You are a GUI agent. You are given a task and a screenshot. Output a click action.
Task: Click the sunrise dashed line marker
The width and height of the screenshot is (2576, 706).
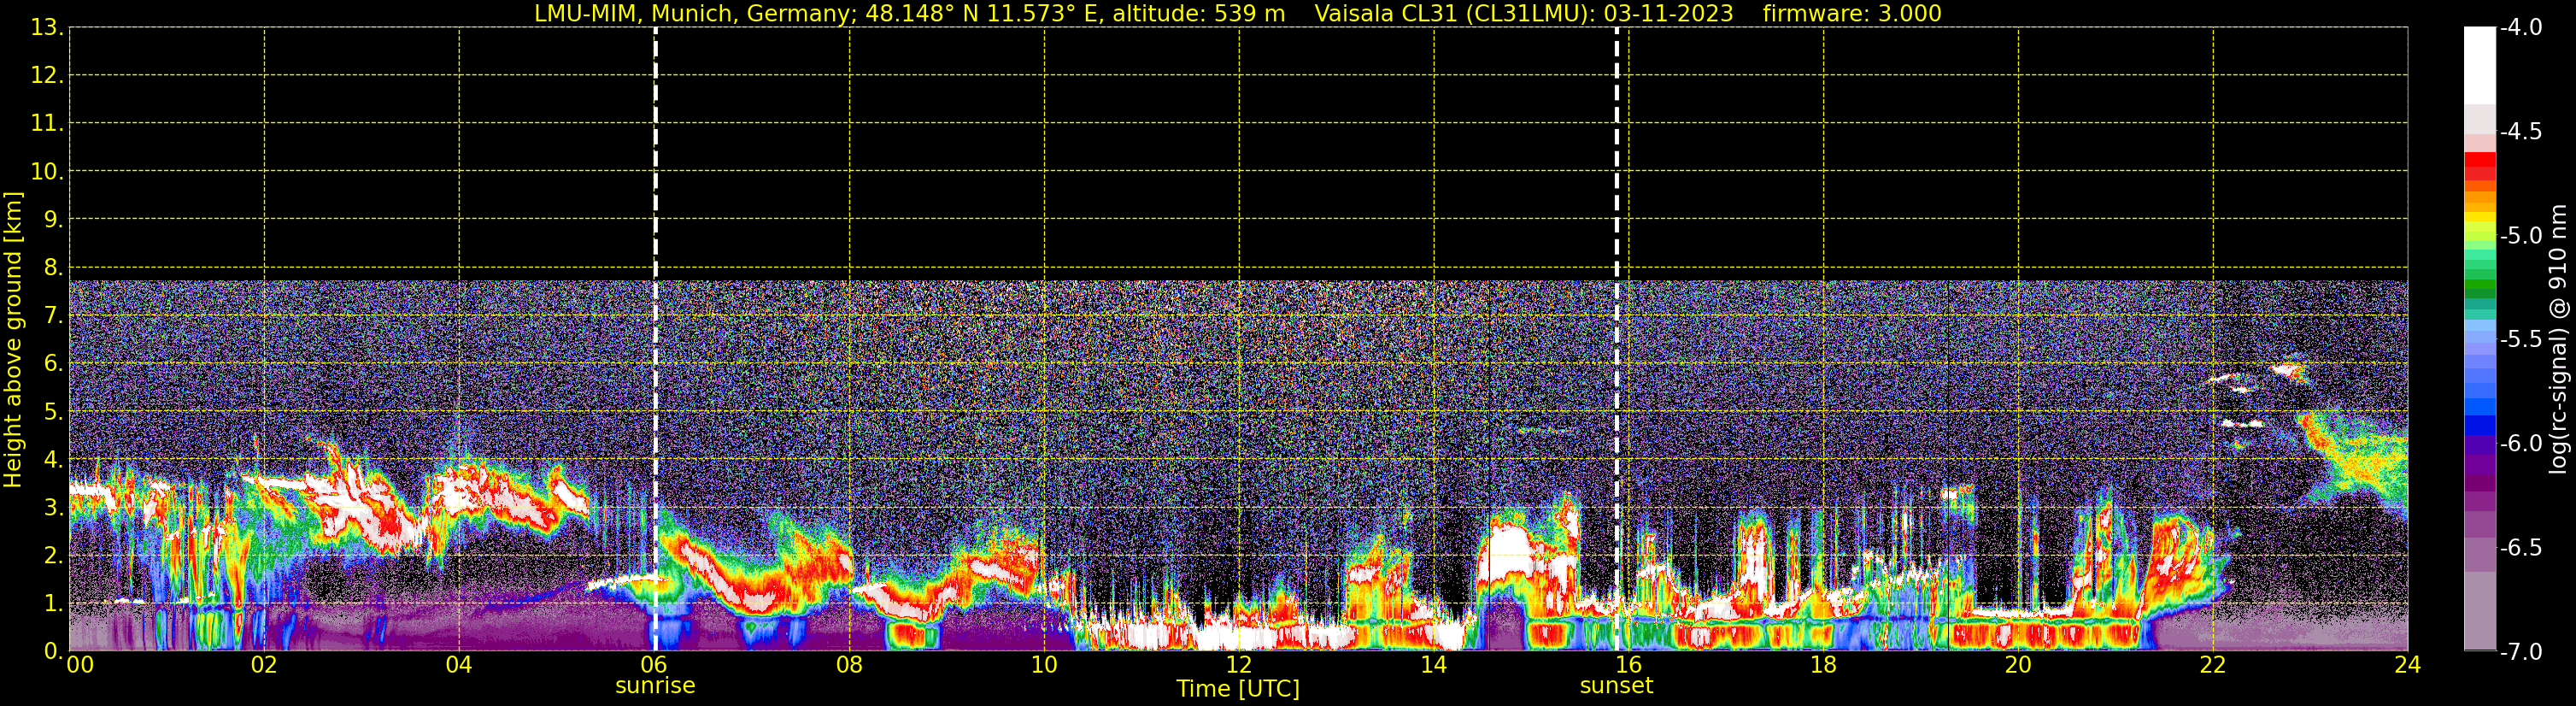[655, 339]
